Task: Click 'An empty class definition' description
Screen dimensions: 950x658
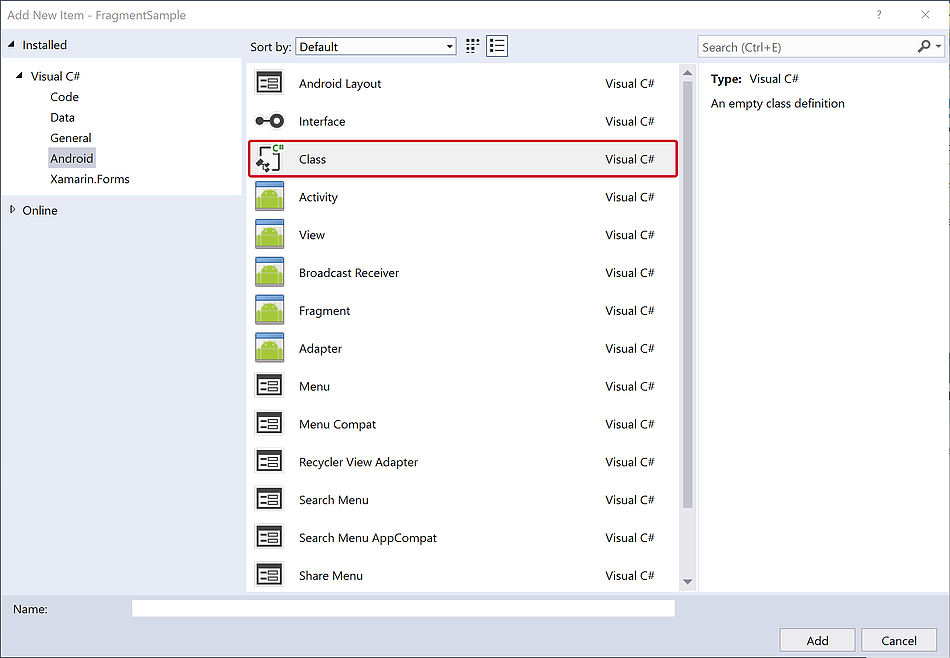Action: coord(777,104)
